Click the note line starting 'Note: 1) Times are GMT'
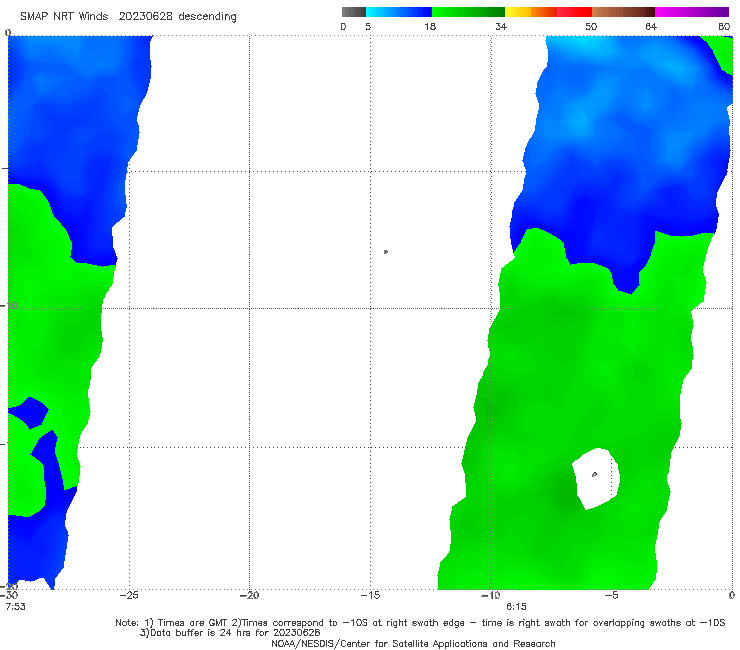This screenshot has height=650, width=740. (420, 623)
